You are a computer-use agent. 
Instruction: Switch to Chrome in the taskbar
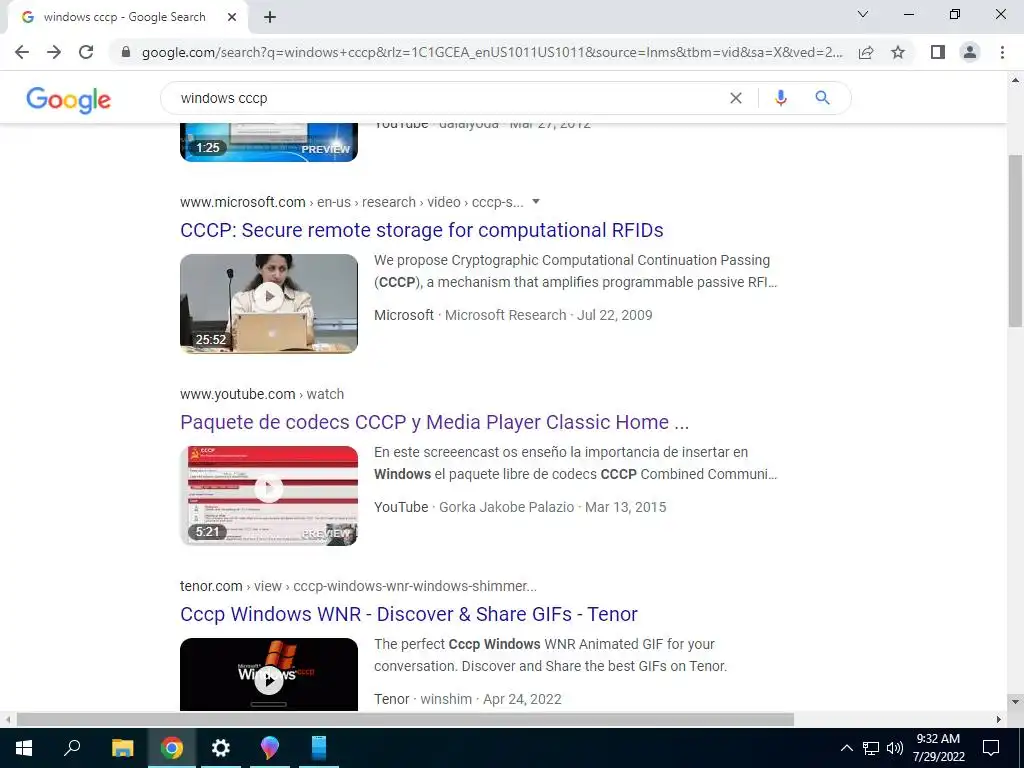(172, 748)
